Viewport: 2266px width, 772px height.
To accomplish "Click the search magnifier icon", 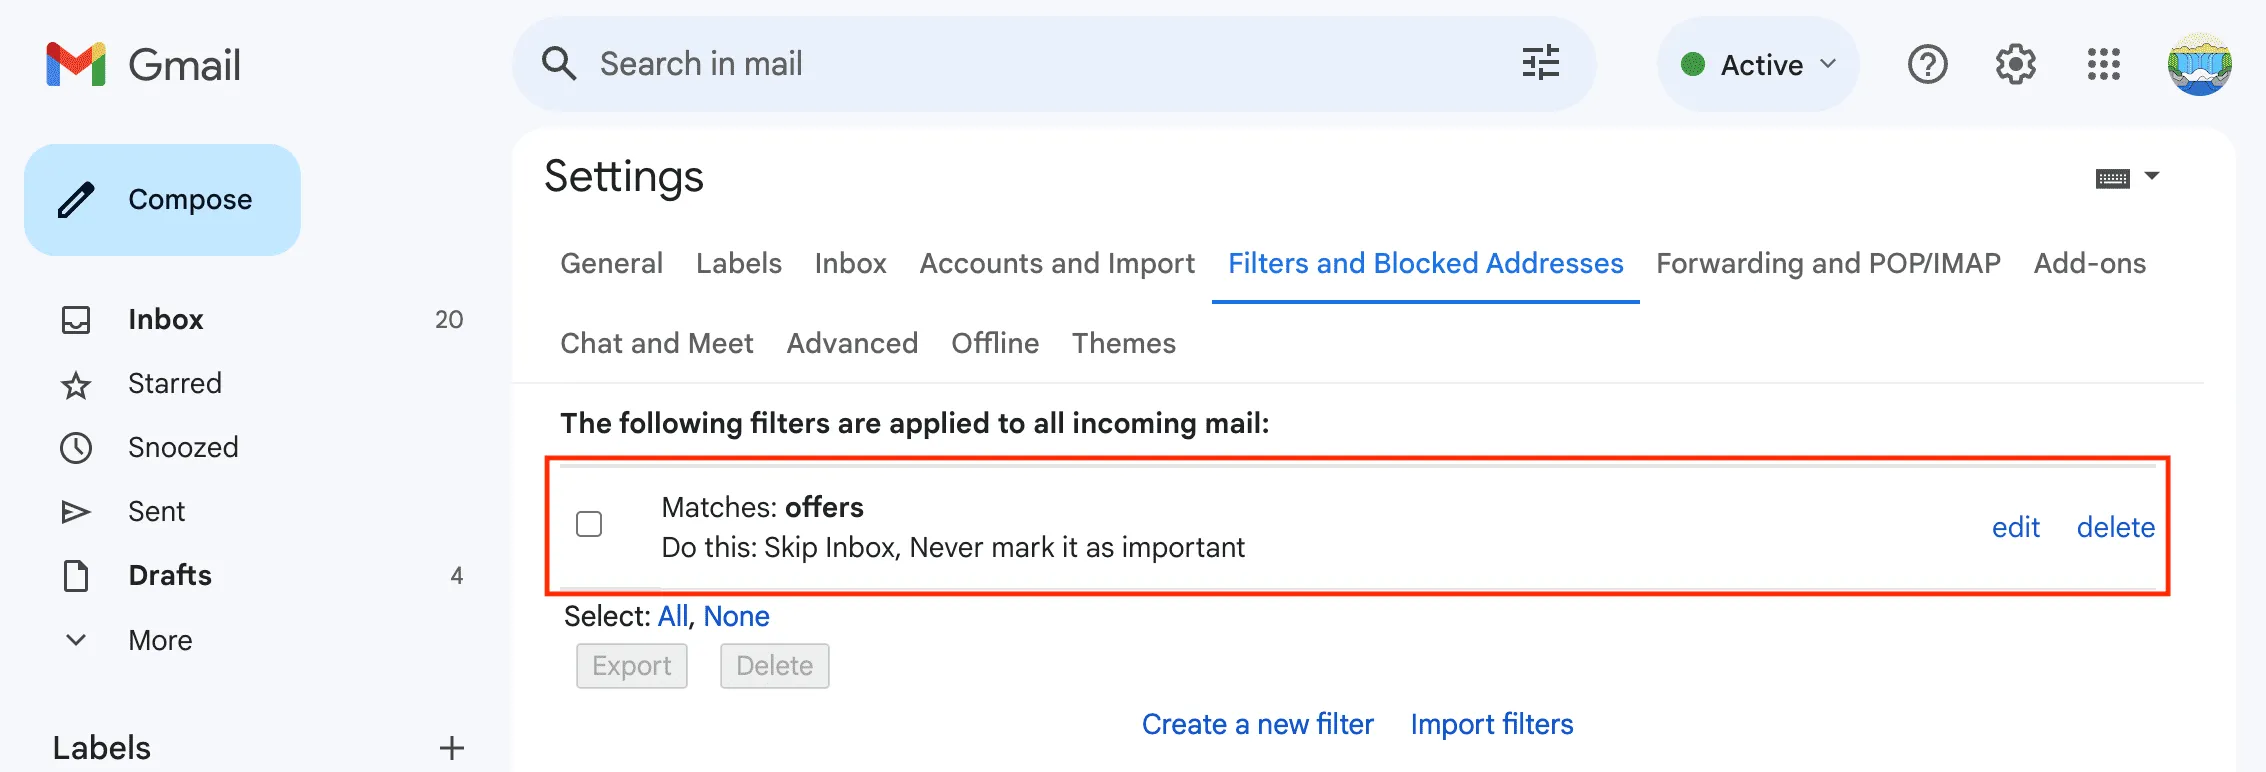I will 559,64.
